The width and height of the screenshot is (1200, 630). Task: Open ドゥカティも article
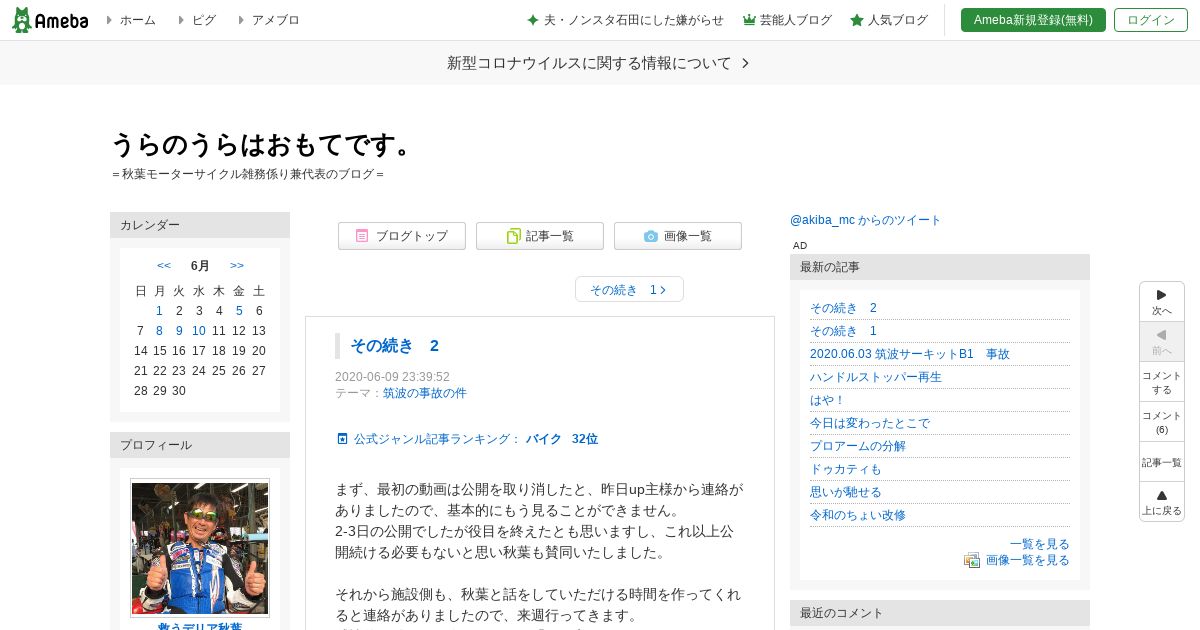pyautogui.click(x=846, y=469)
